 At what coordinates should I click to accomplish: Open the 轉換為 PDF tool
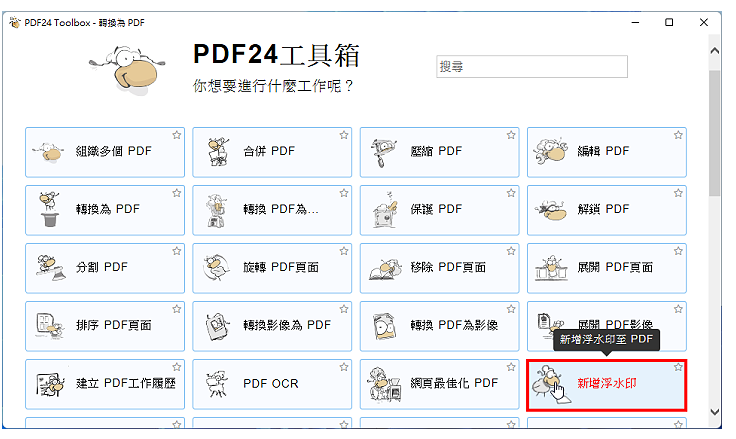click(105, 210)
